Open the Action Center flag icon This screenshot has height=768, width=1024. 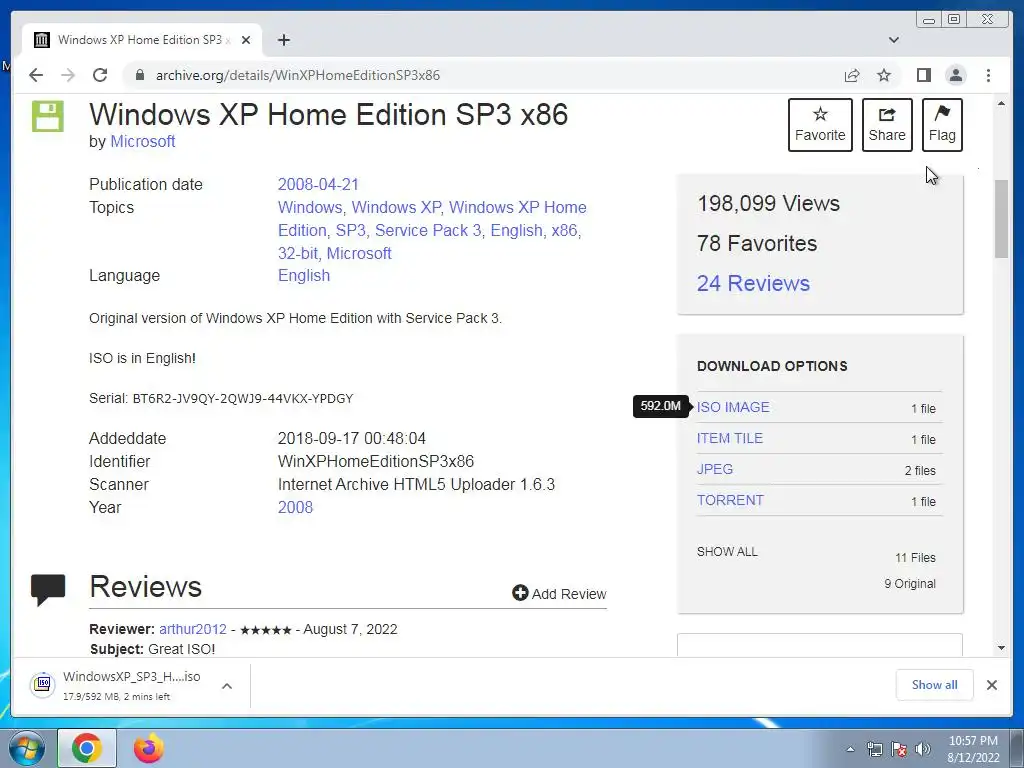[899, 750]
